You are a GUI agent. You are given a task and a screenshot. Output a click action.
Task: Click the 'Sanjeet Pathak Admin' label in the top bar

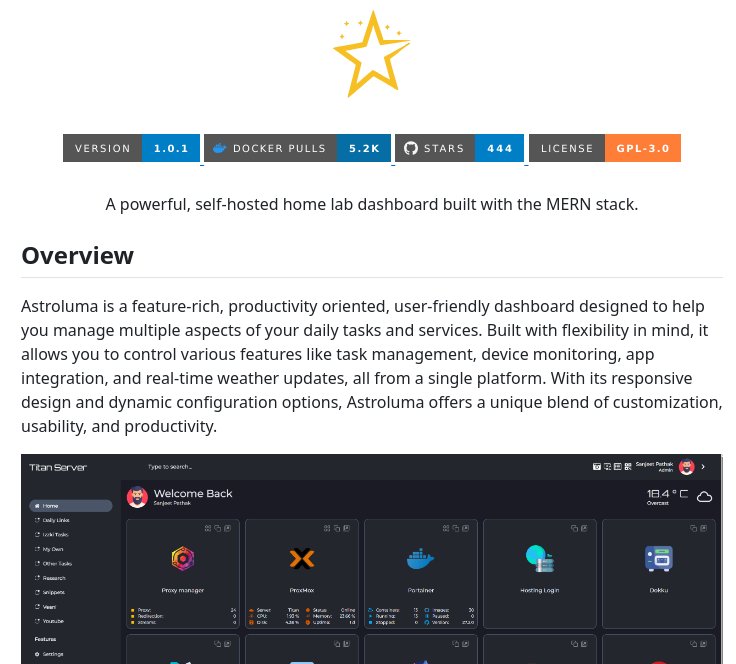click(x=654, y=467)
